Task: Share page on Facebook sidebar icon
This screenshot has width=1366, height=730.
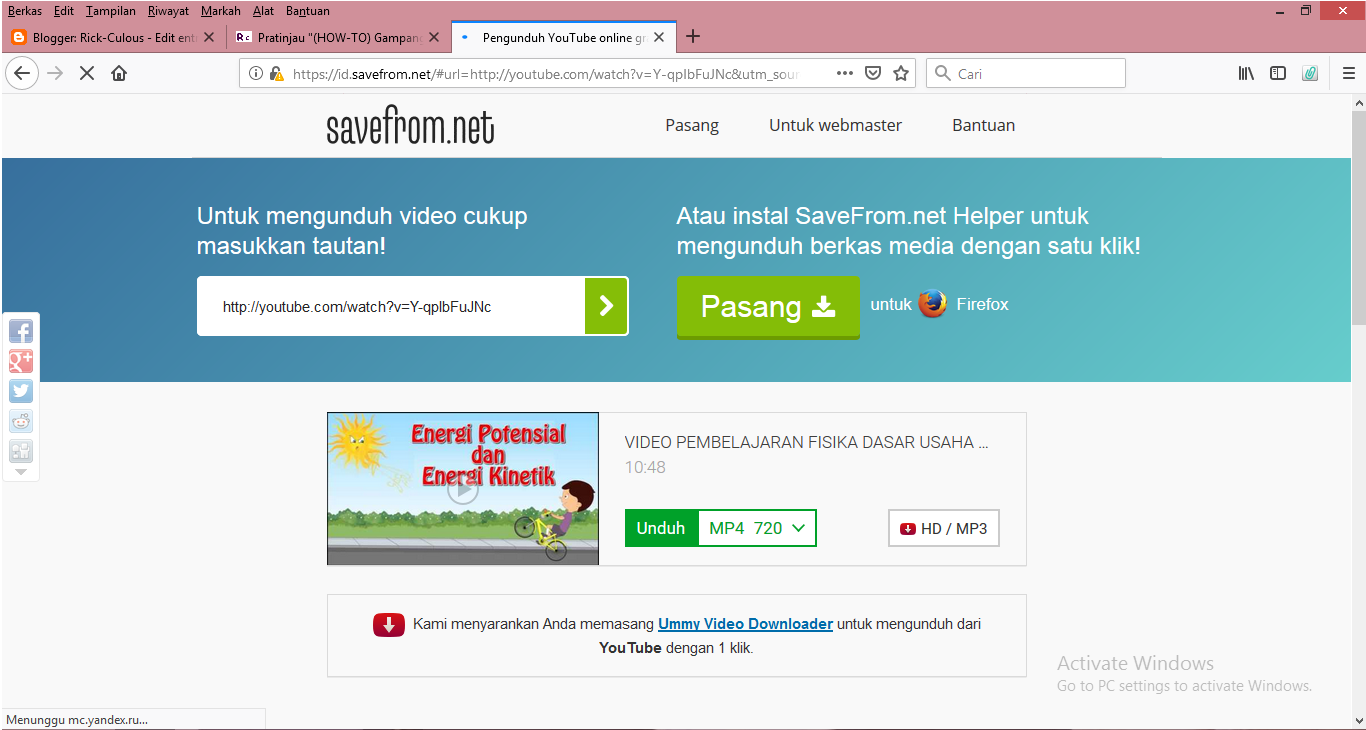Action: pyautogui.click(x=21, y=332)
